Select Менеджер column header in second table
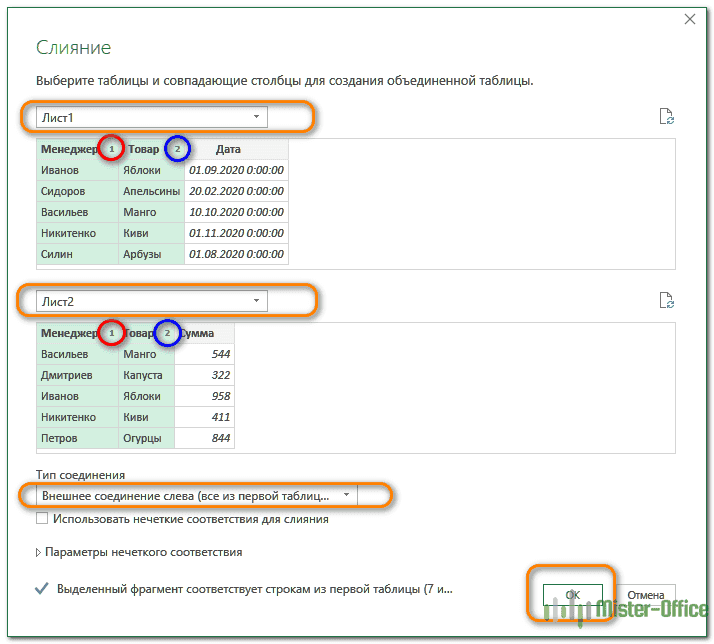Image resolution: width=714 pixels, height=644 pixels. [68, 332]
